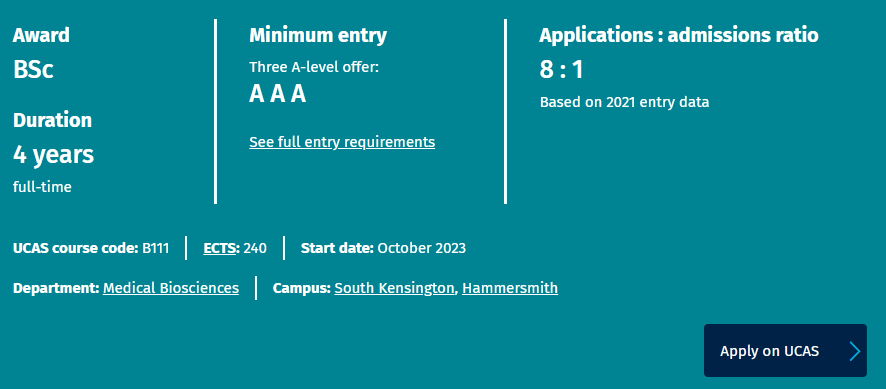Select the 8 : 1 ratio value
Screen dimensions: 886x389
pyautogui.click(x=561, y=70)
